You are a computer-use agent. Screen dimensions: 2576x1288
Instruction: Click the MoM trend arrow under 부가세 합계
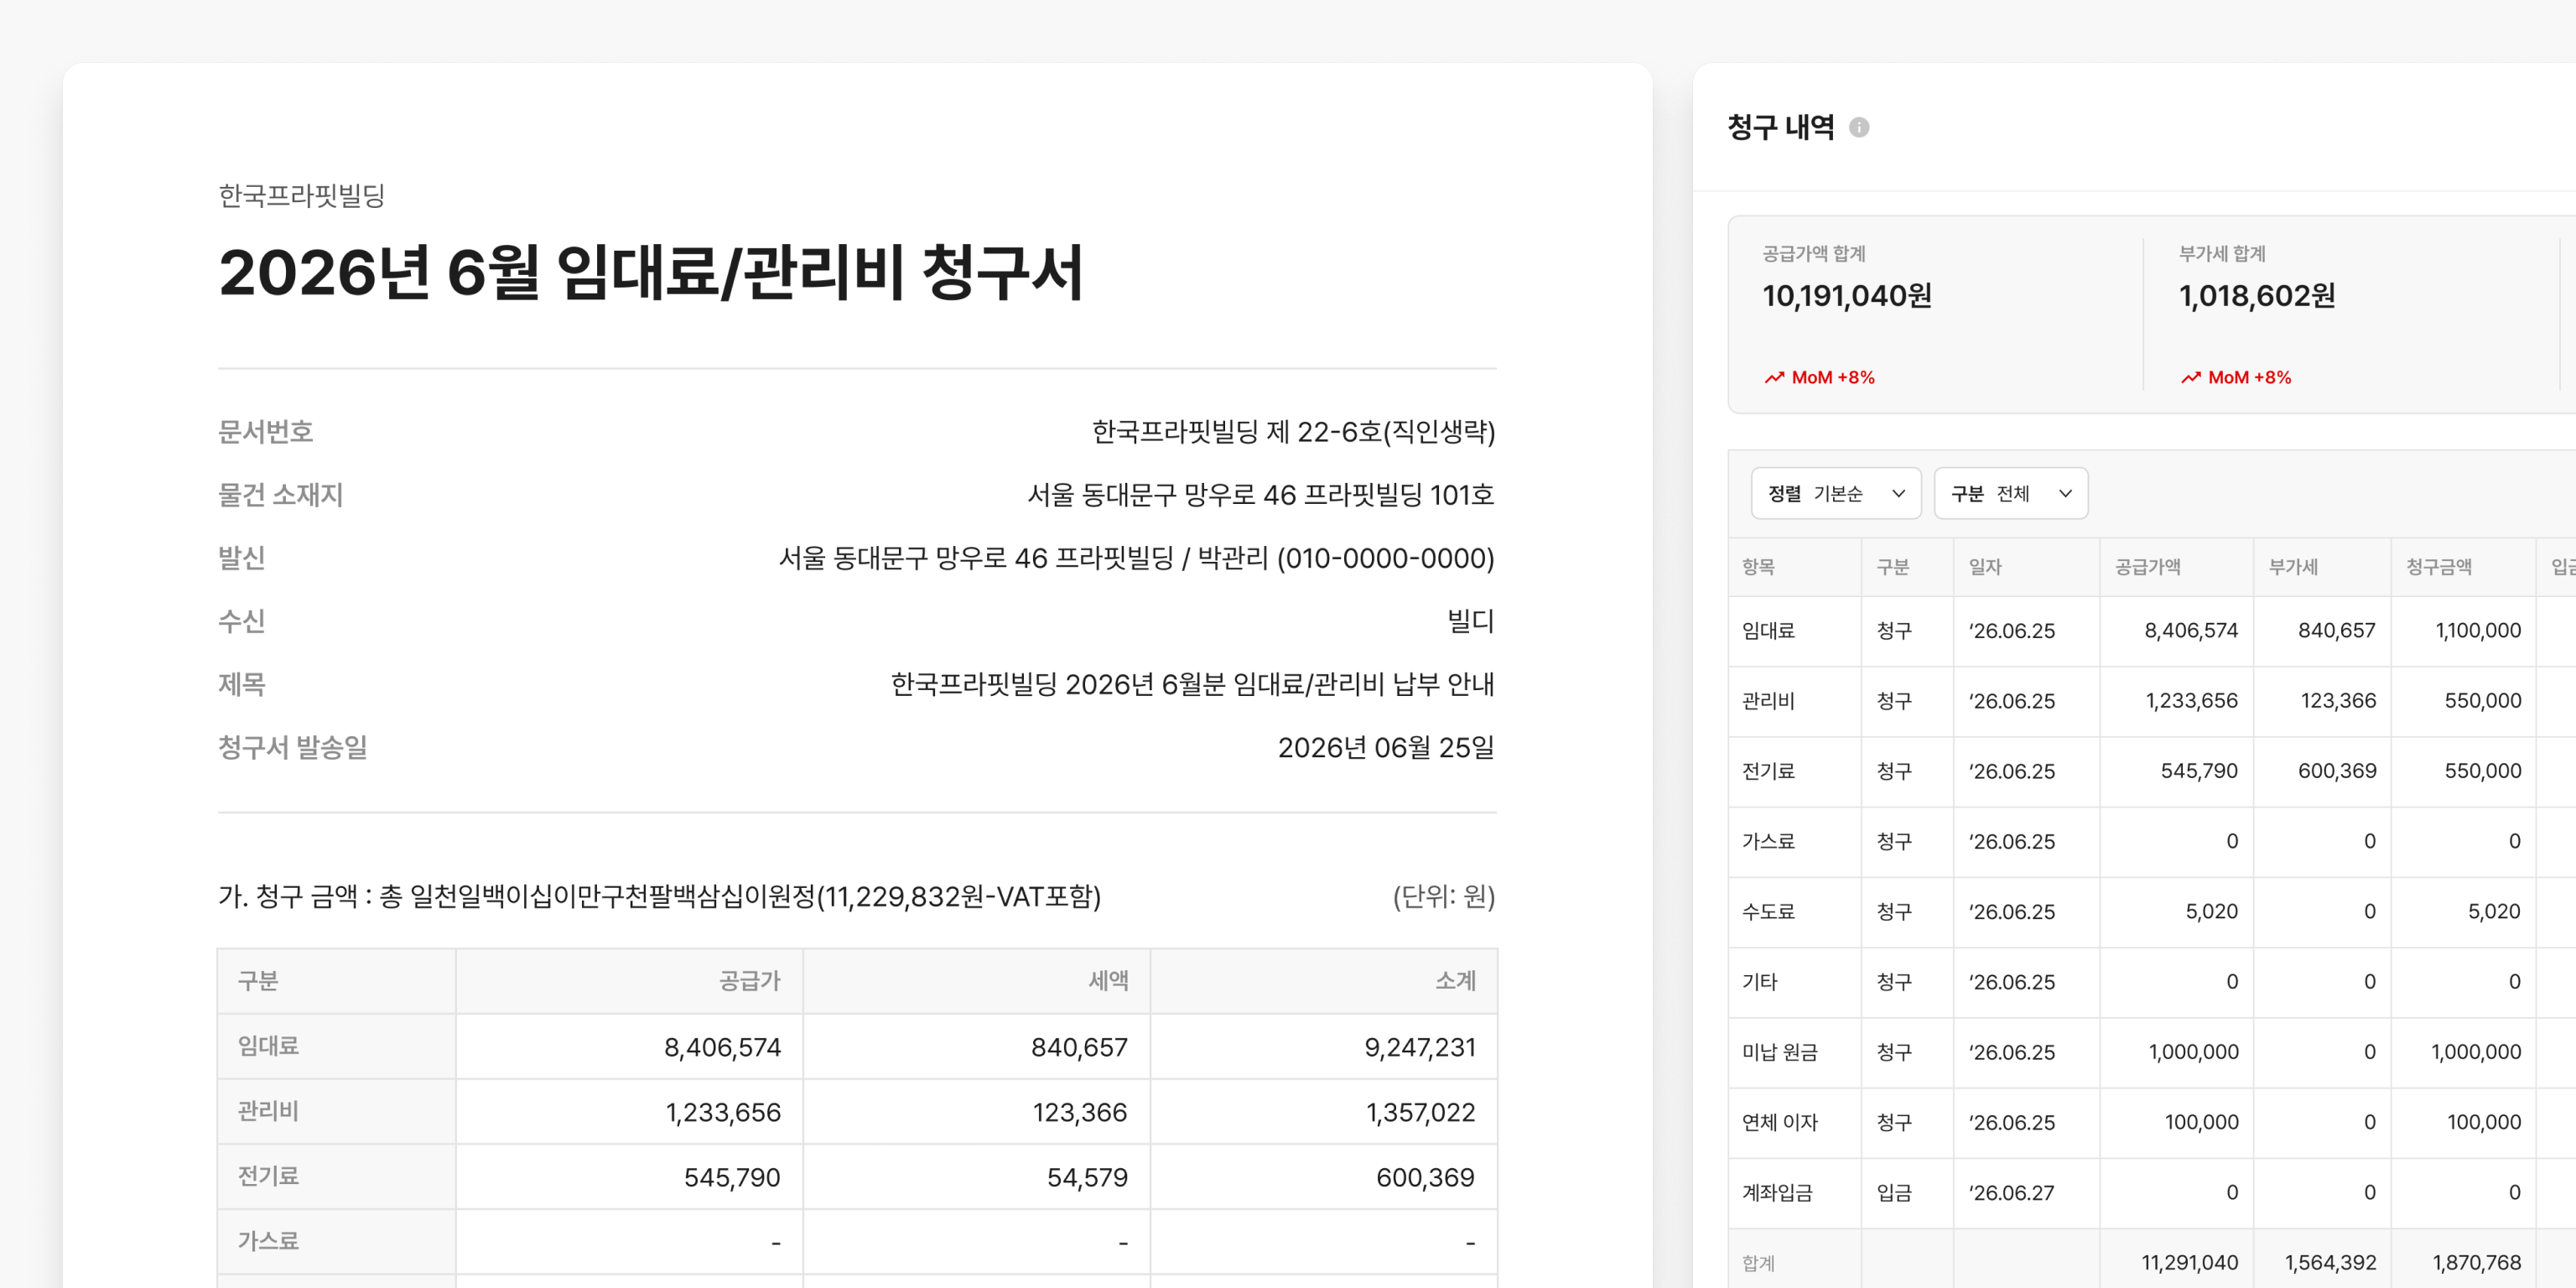pyautogui.click(x=2190, y=377)
